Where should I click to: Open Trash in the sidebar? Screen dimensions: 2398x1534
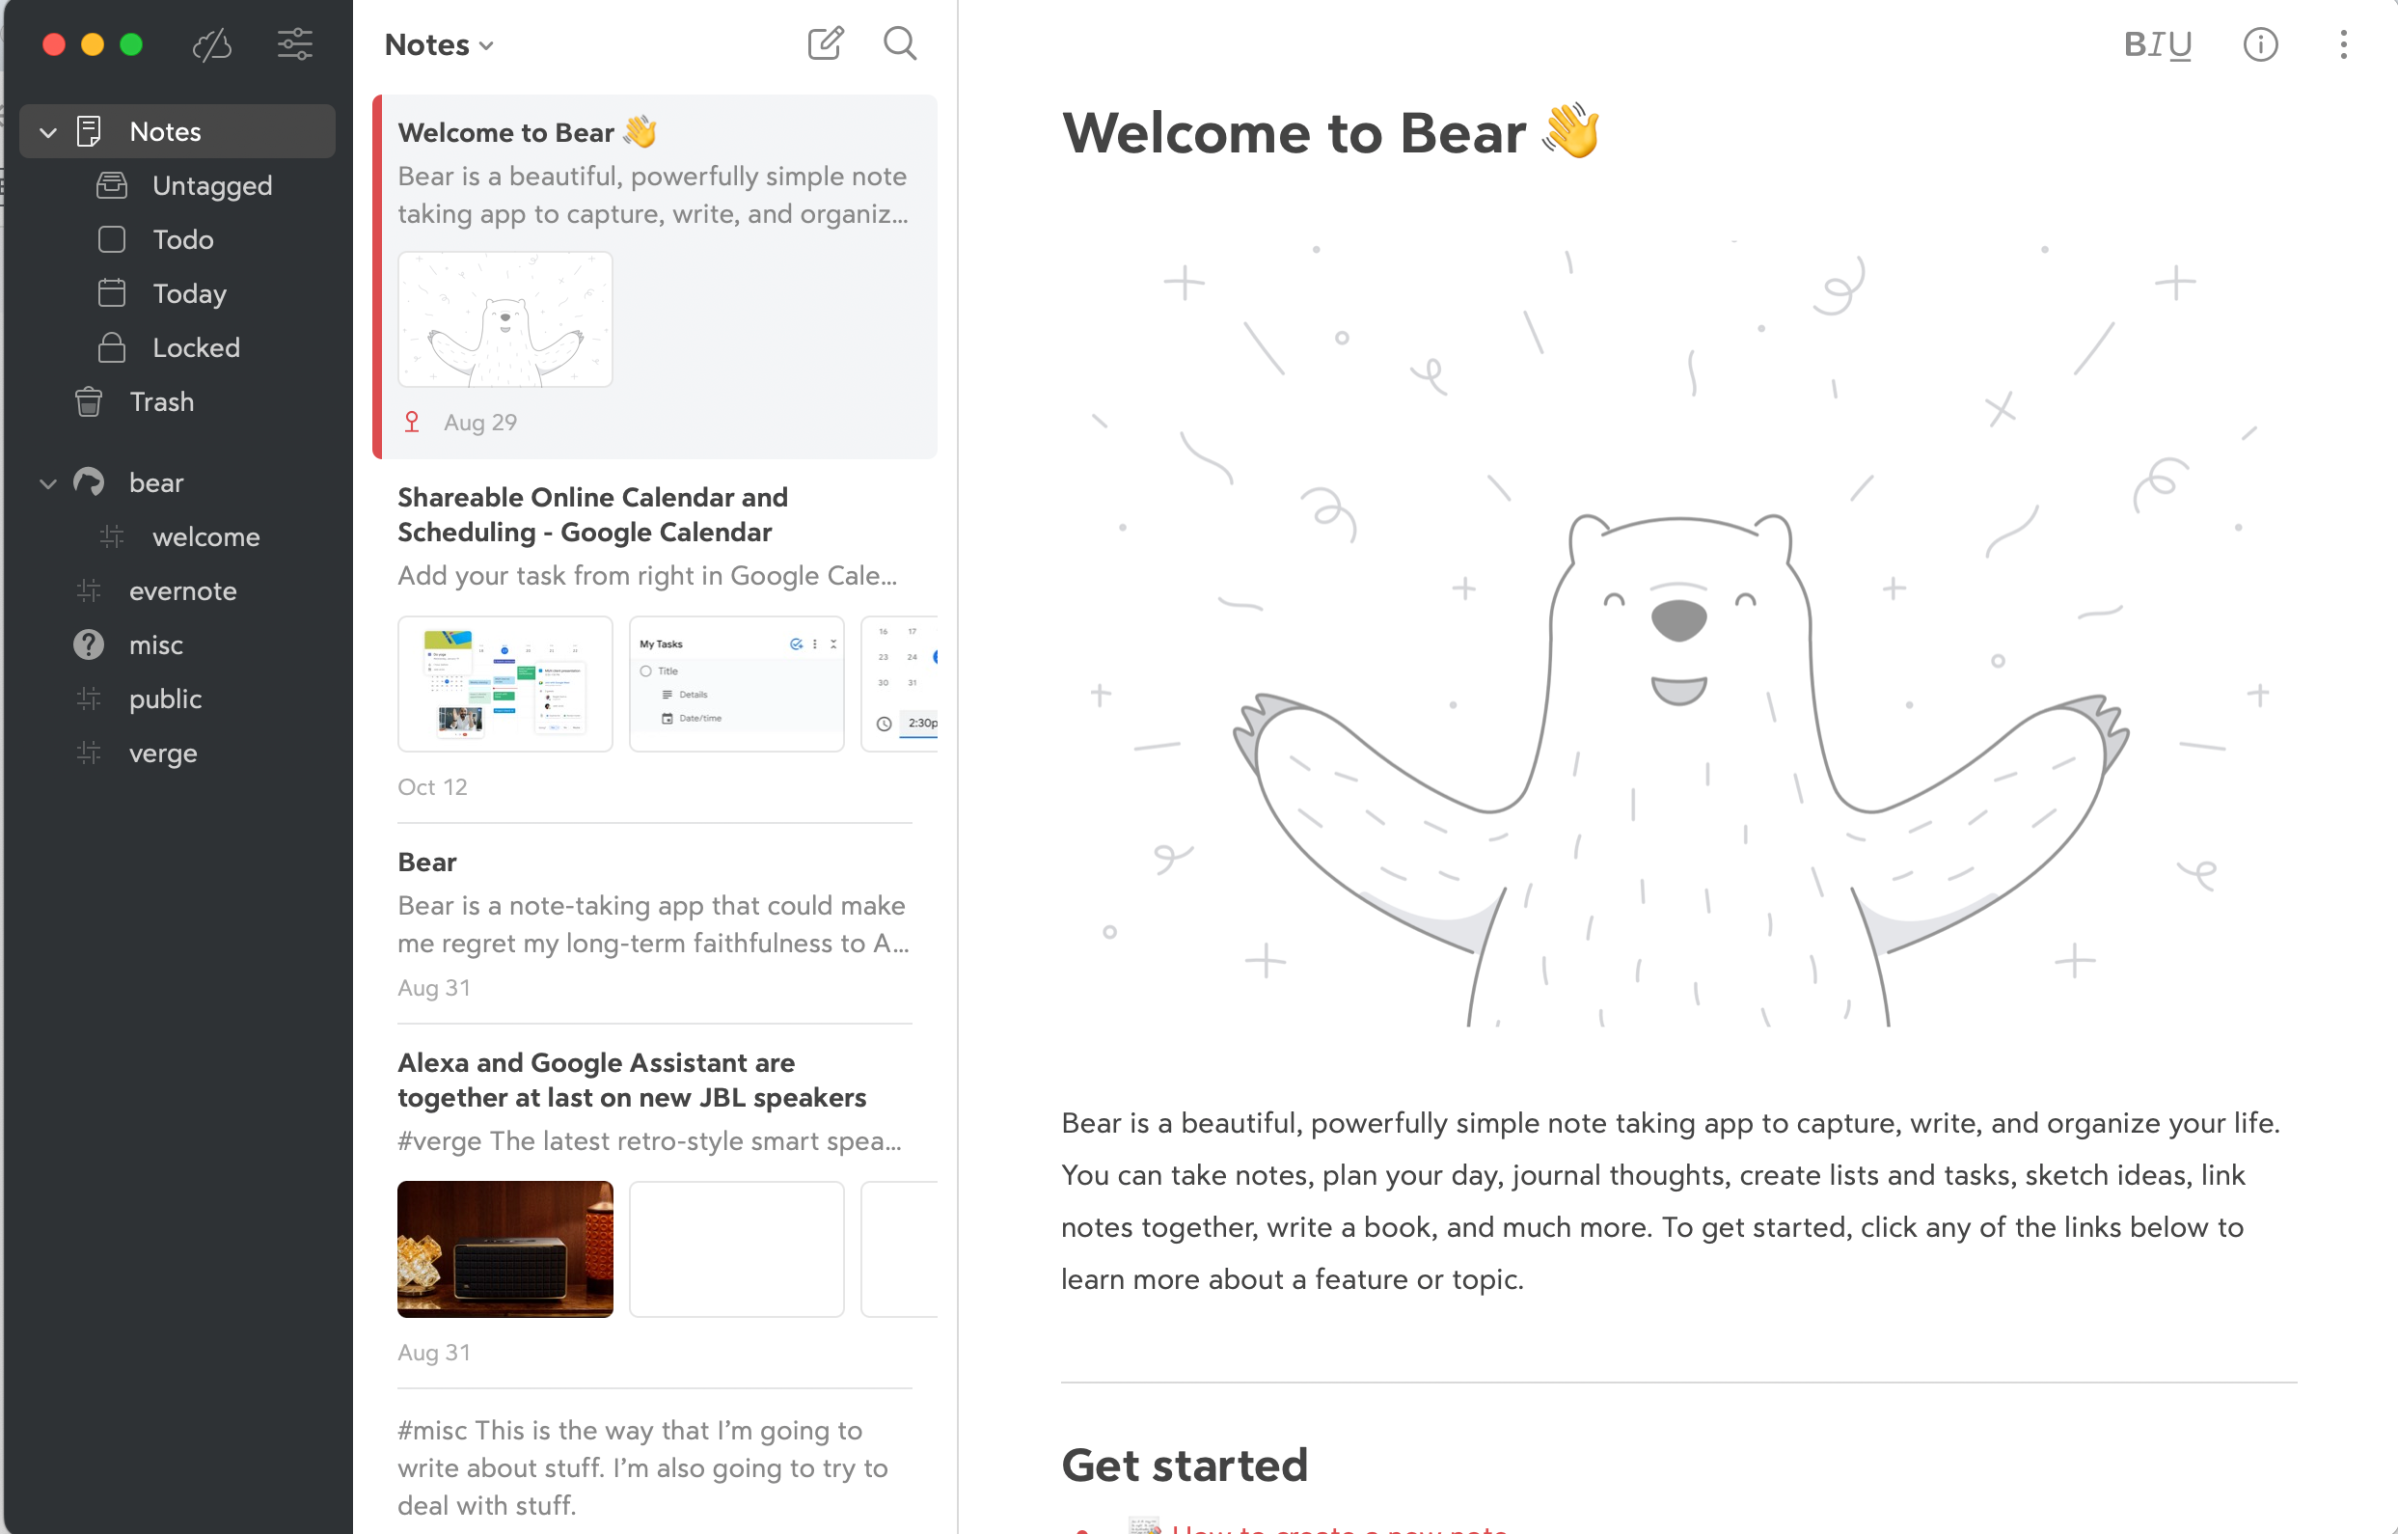click(162, 402)
